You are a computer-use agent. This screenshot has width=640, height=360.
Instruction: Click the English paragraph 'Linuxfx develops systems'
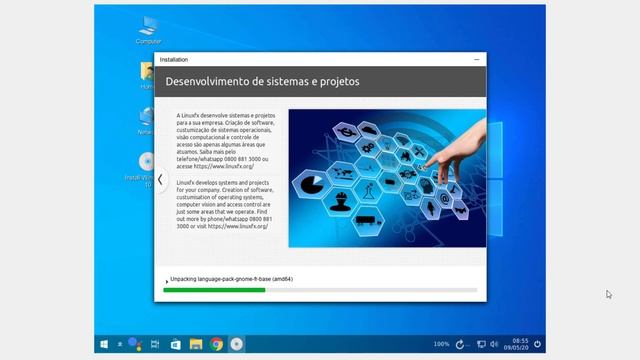225,204
